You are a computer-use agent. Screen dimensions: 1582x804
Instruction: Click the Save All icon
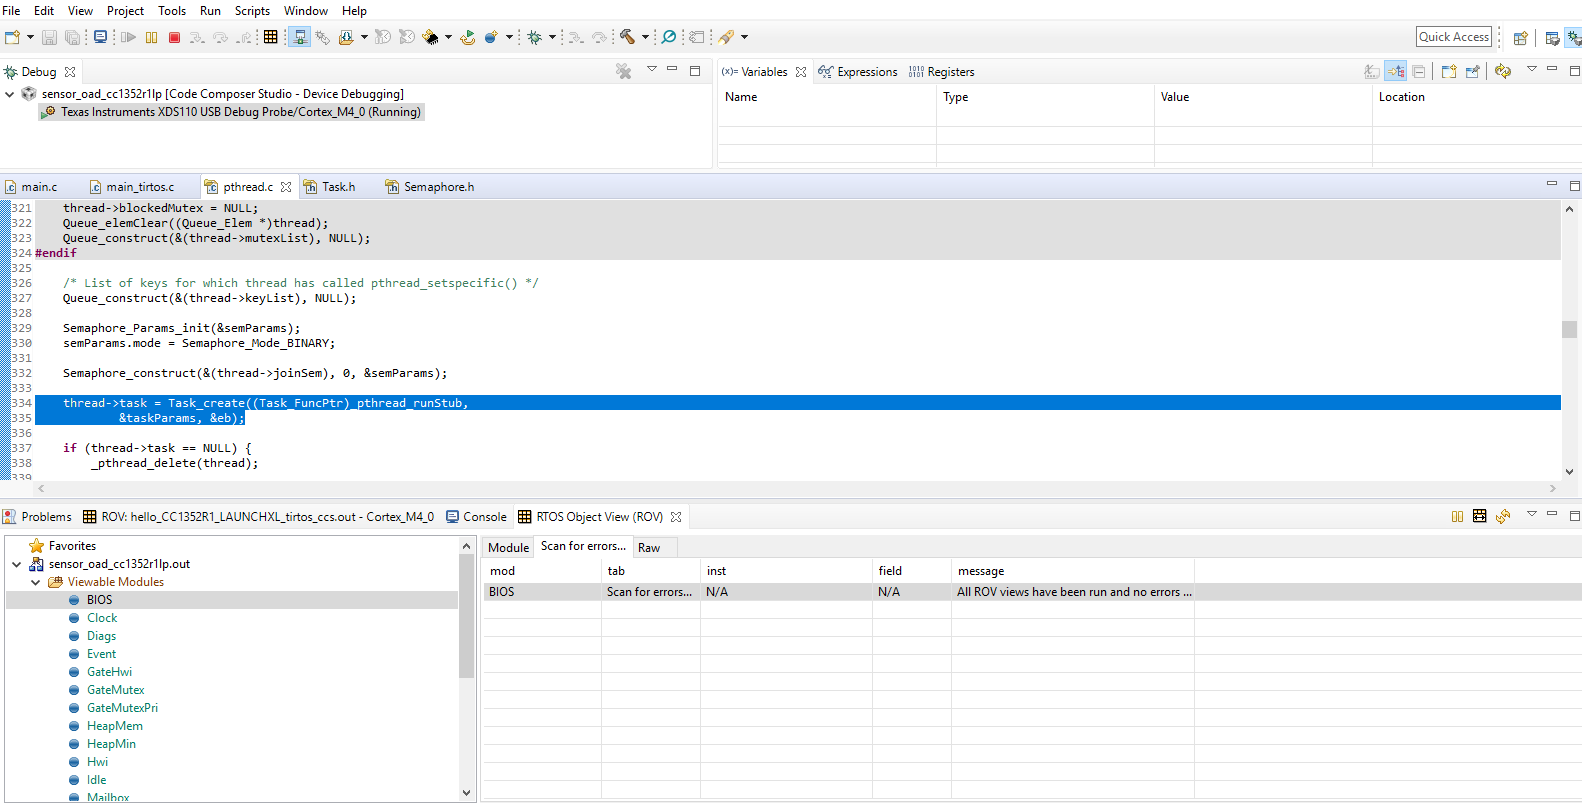[x=72, y=37]
